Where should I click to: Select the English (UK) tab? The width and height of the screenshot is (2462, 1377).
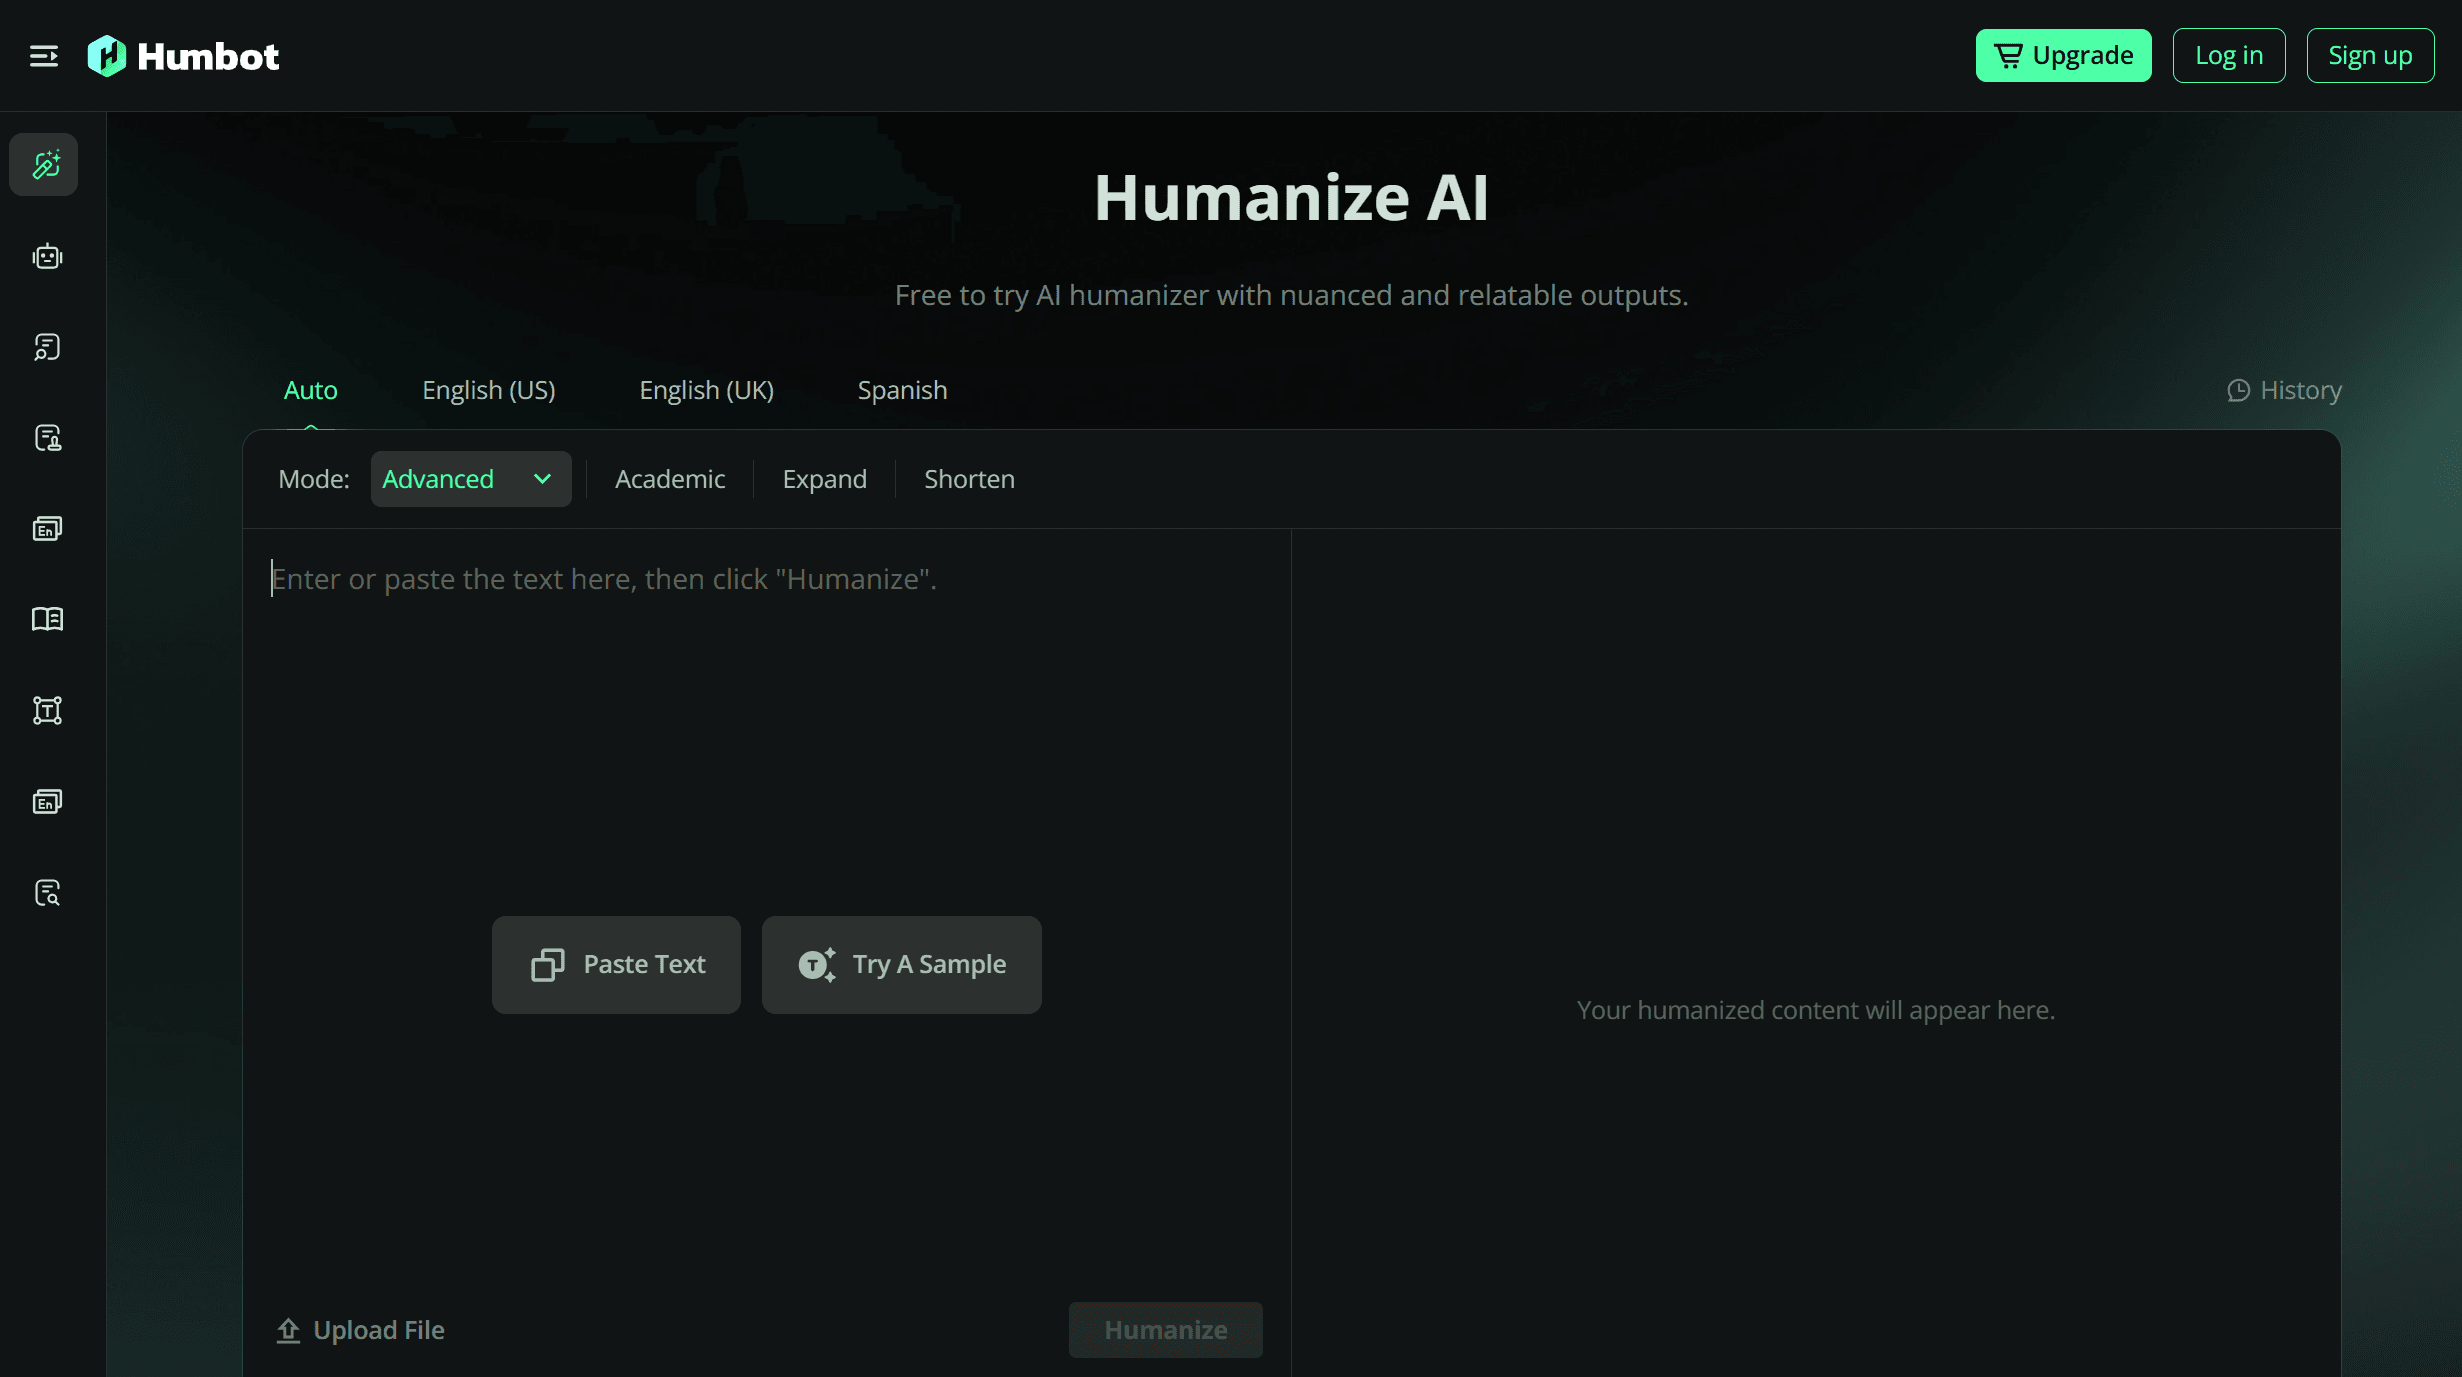click(x=706, y=390)
